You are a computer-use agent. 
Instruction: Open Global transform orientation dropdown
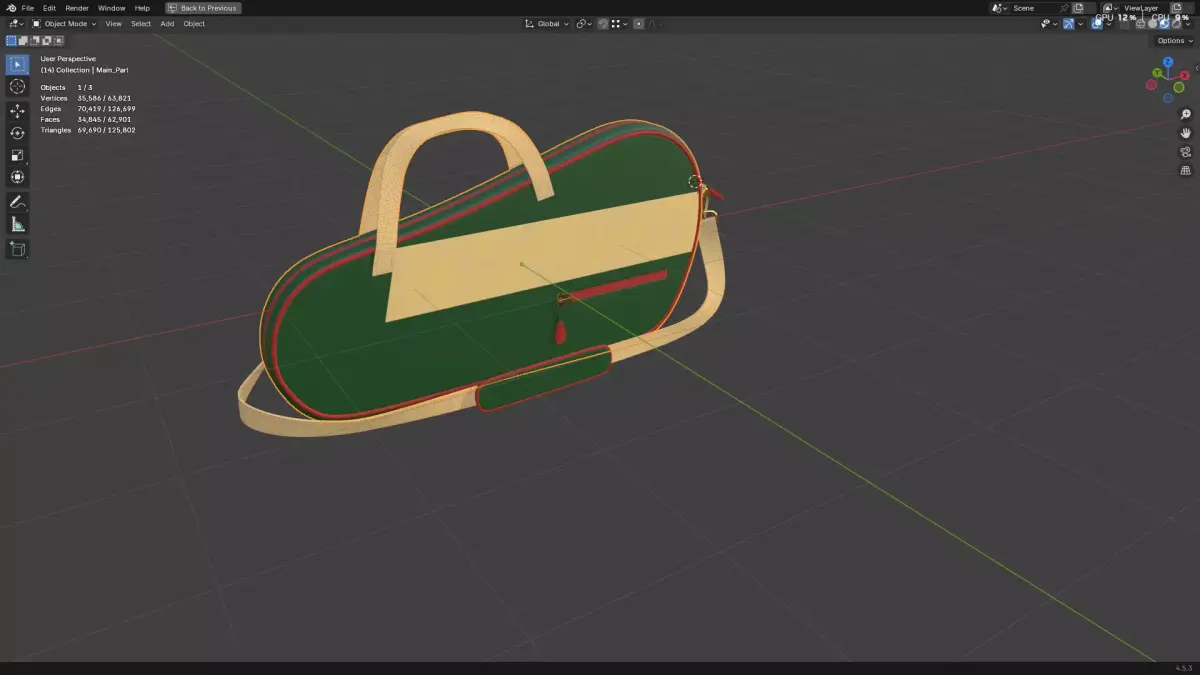coord(547,24)
